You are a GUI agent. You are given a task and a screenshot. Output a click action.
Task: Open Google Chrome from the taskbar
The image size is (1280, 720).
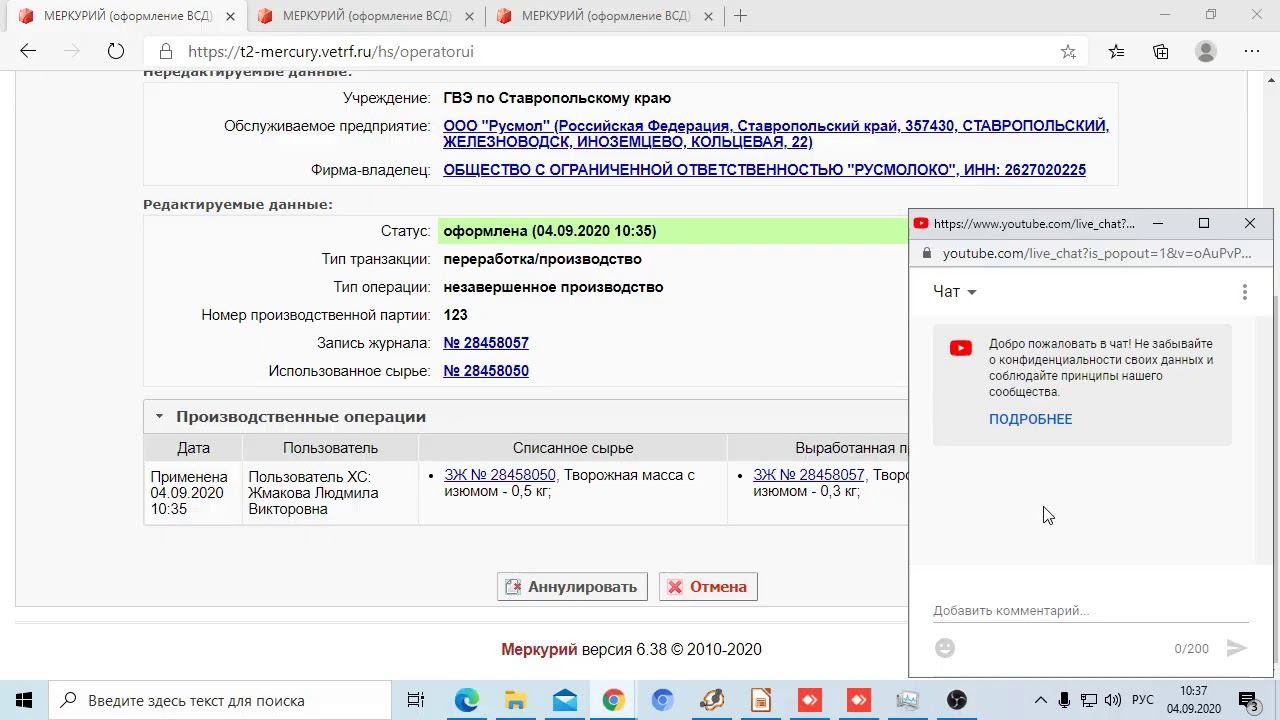pyautogui.click(x=613, y=700)
